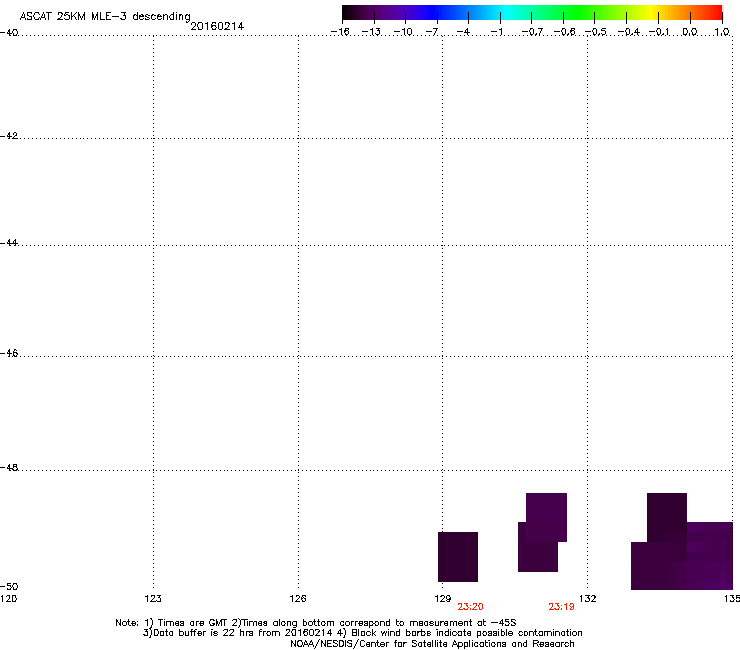Click the date label 20160214

[x=217, y=26]
